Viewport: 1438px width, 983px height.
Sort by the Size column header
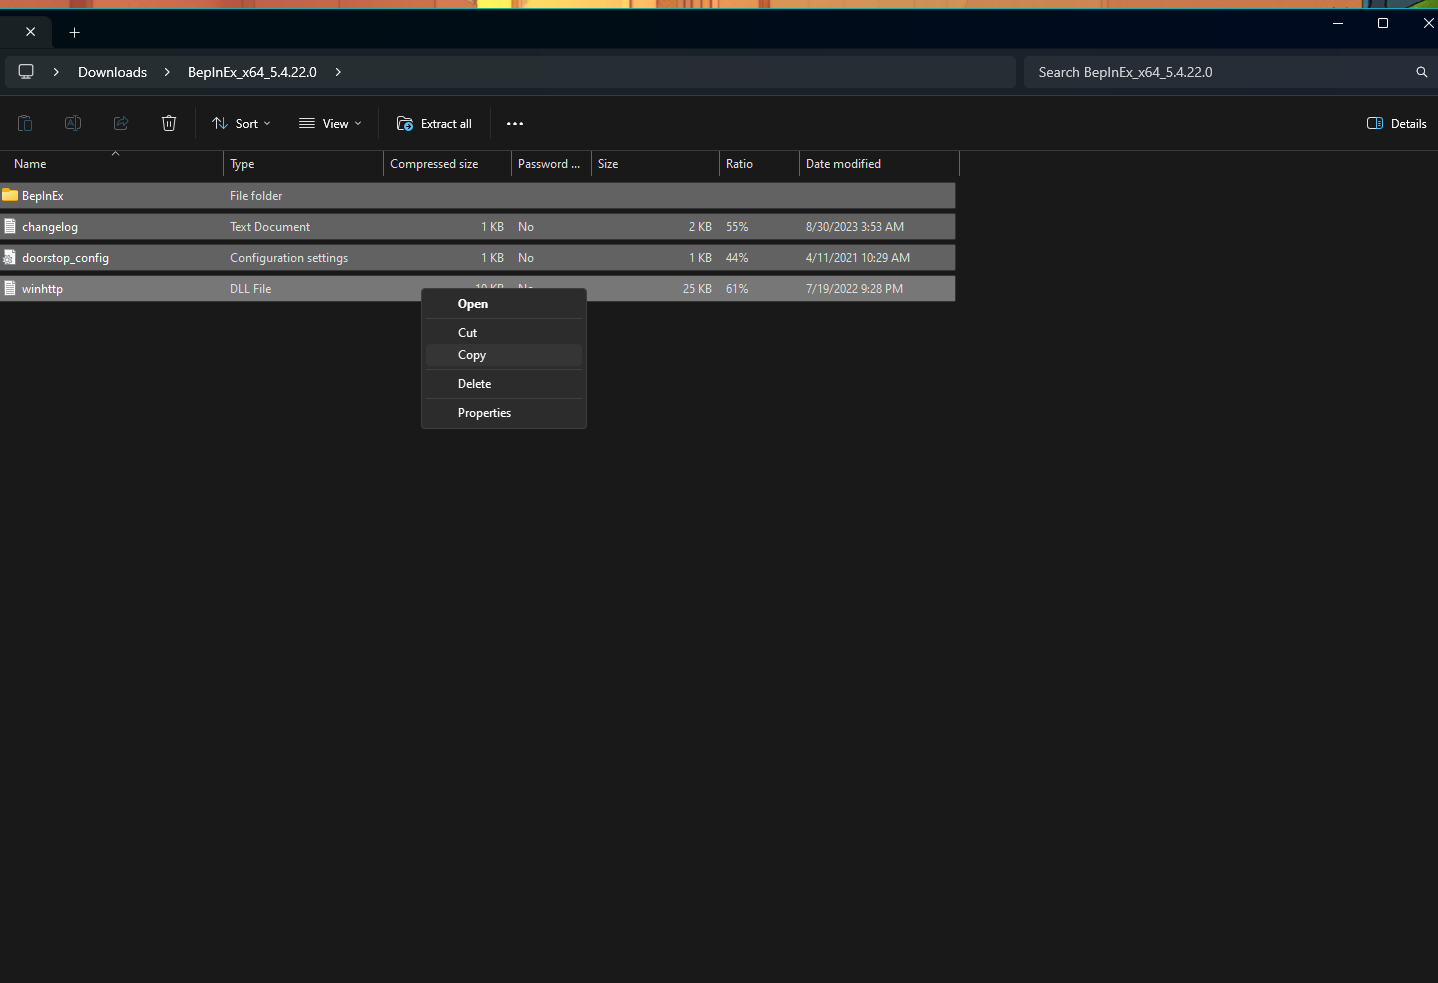pyautogui.click(x=656, y=164)
